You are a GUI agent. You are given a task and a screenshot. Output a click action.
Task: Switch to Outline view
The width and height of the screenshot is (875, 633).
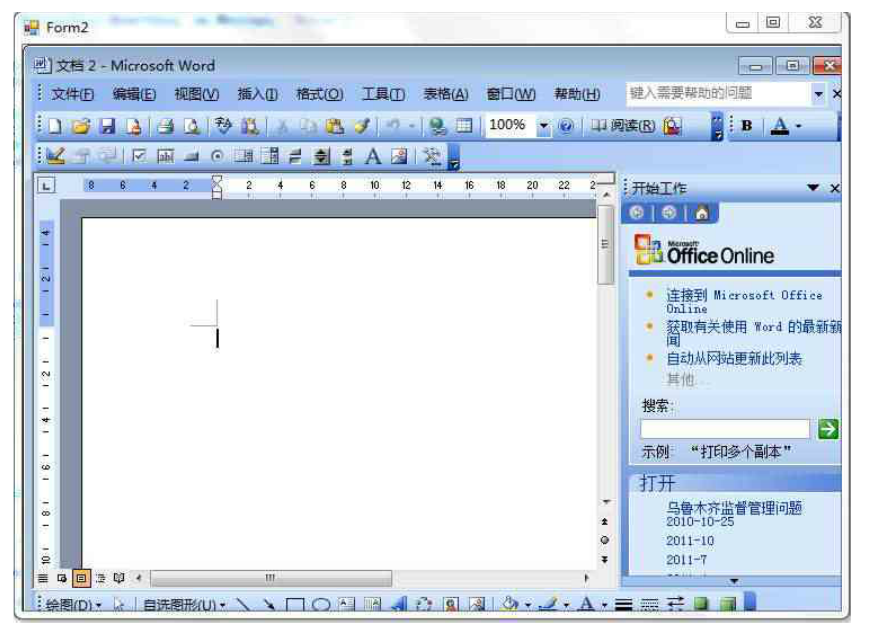(x=100, y=578)
